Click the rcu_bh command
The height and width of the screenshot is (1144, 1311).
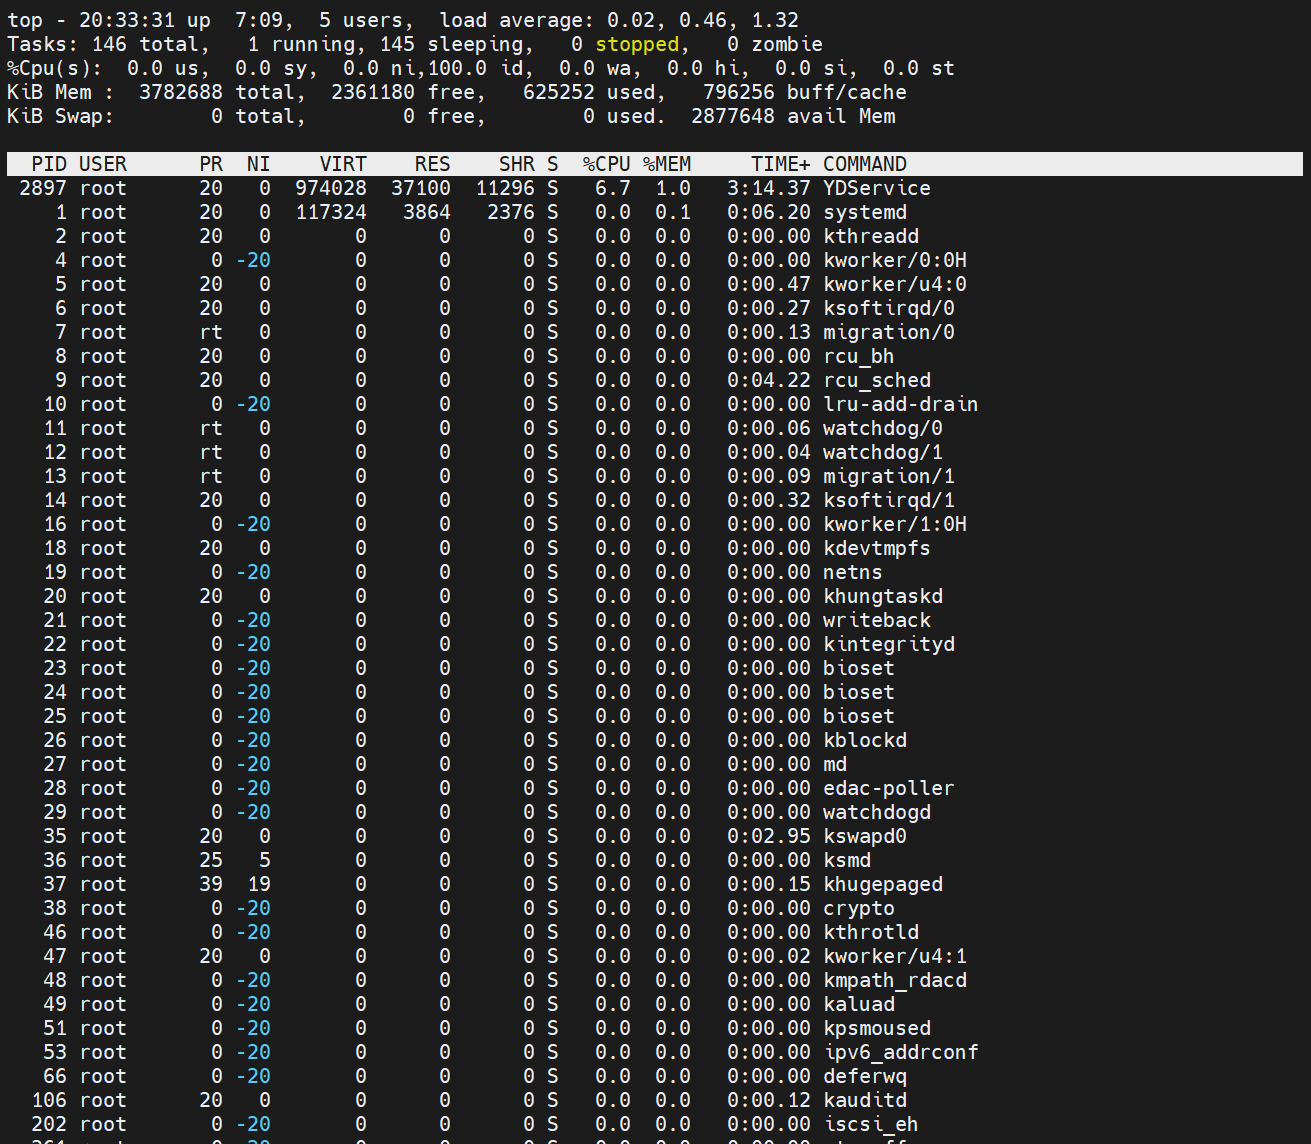(859, 356)
